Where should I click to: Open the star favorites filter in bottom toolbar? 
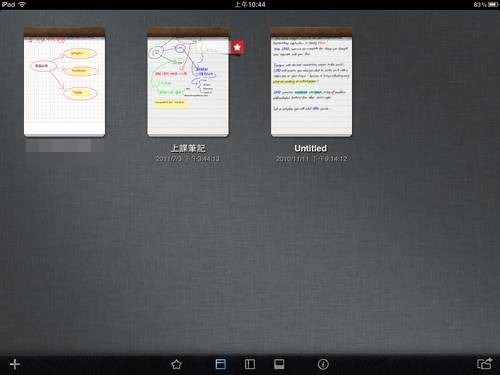[x=176, y=364]
